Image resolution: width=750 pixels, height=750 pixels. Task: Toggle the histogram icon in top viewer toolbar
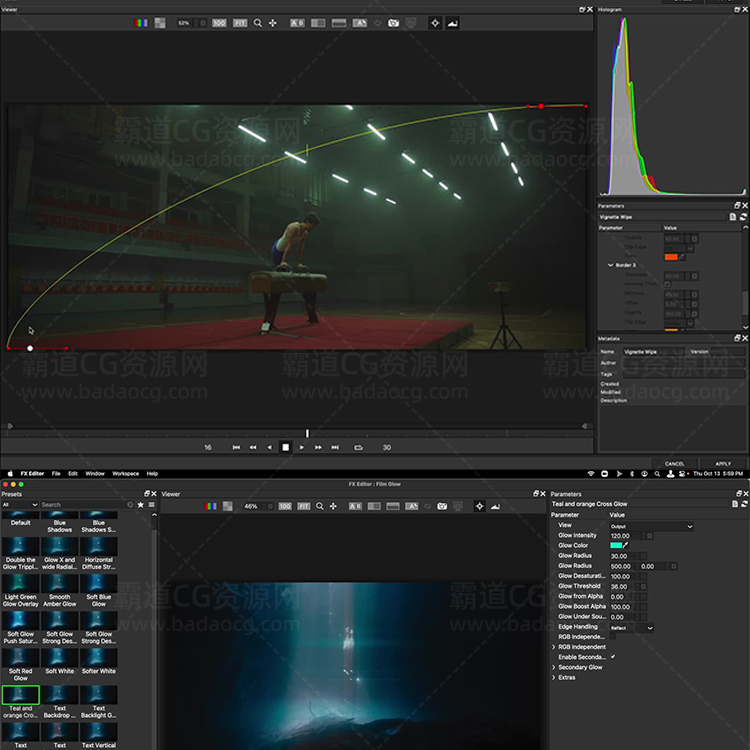click(453, 22)
